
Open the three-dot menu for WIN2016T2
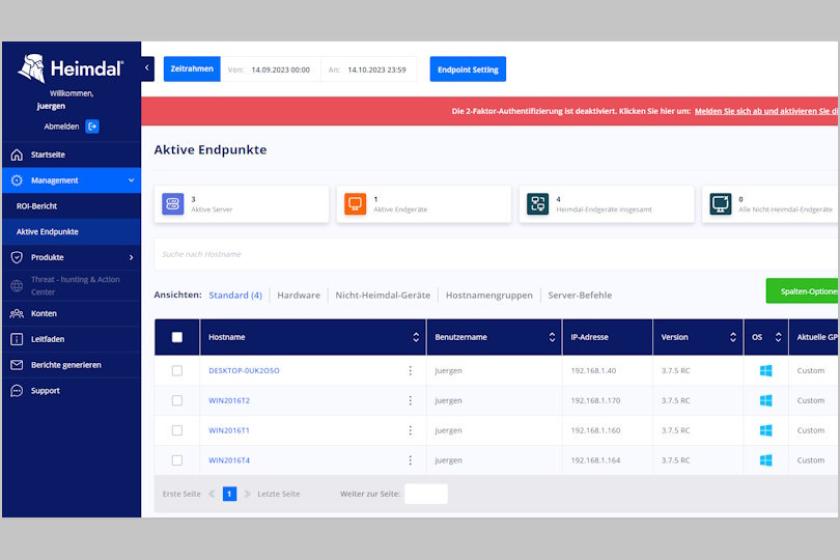410,401
